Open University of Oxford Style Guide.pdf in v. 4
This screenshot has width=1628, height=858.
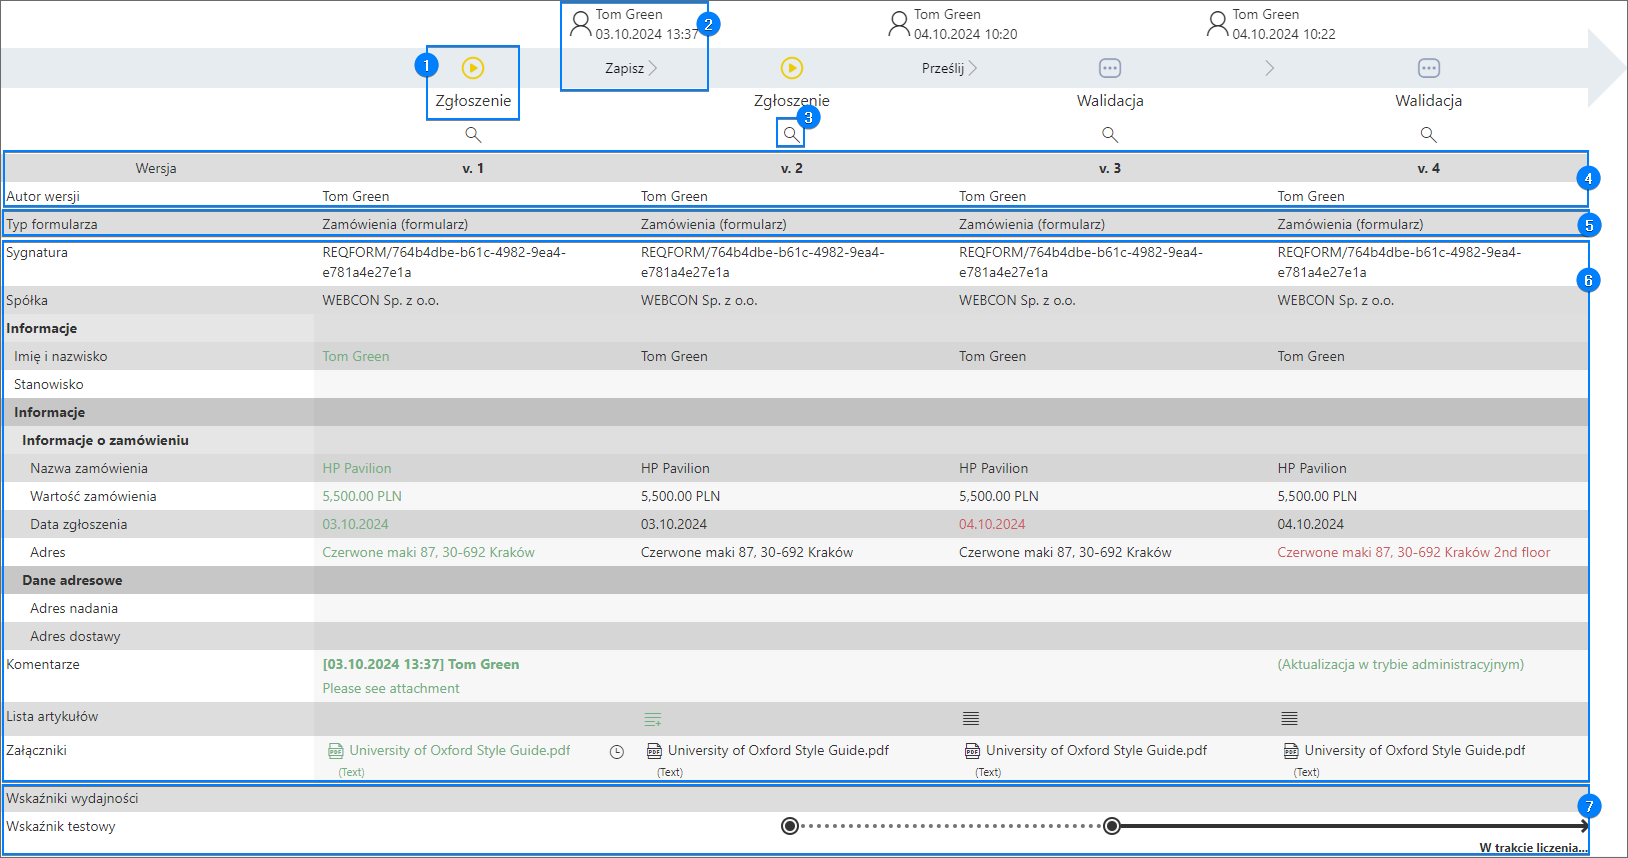click(x=1415, y=750)
